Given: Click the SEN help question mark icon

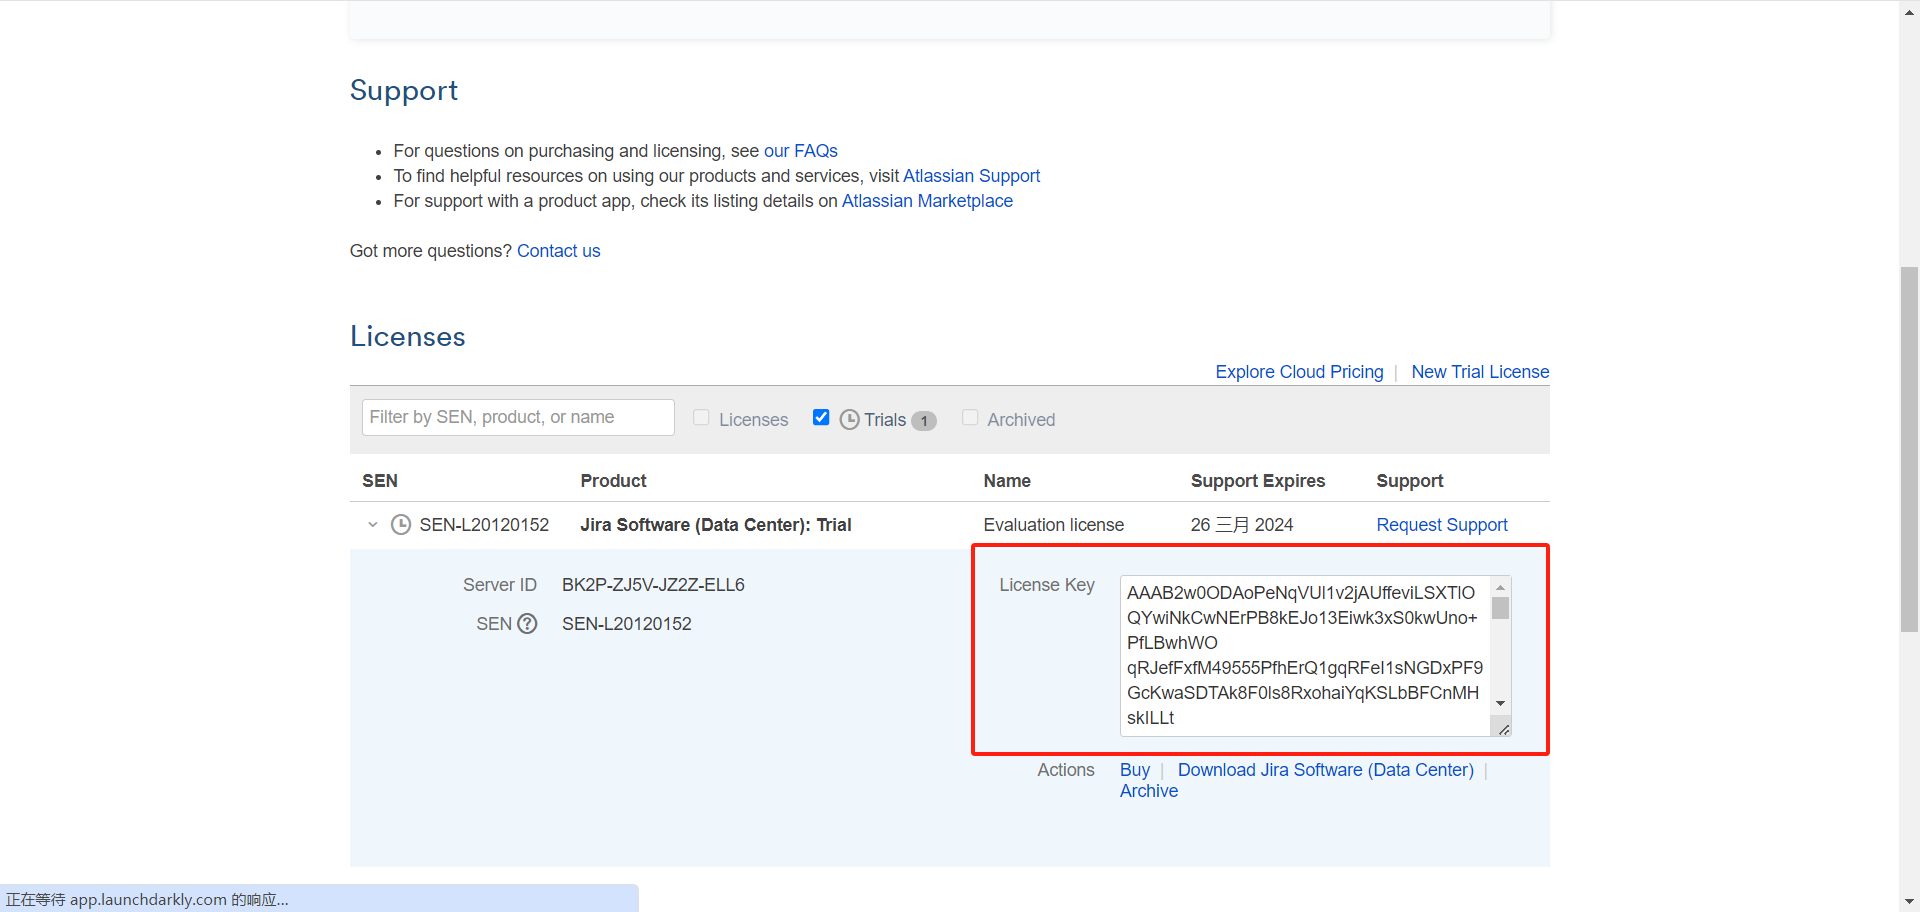Looking at the screenshot, I should 527,624.
